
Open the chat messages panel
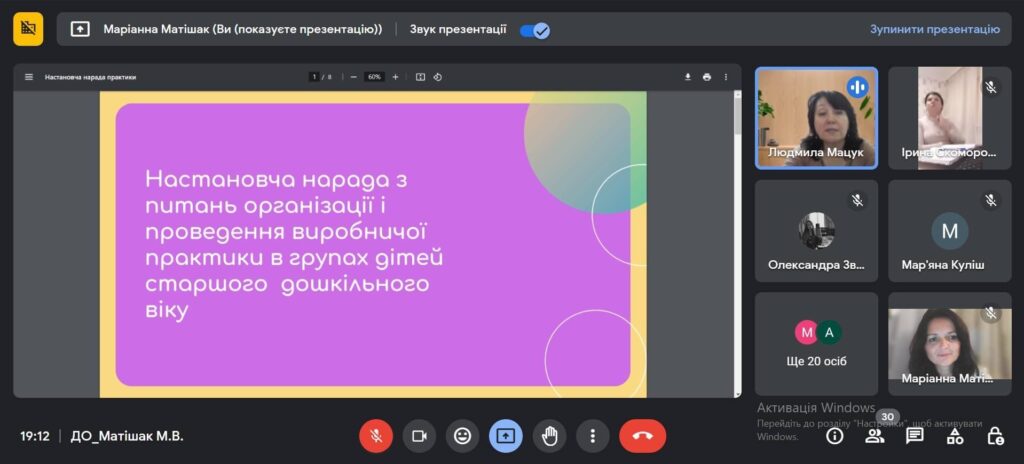click(x=914, y=436)
